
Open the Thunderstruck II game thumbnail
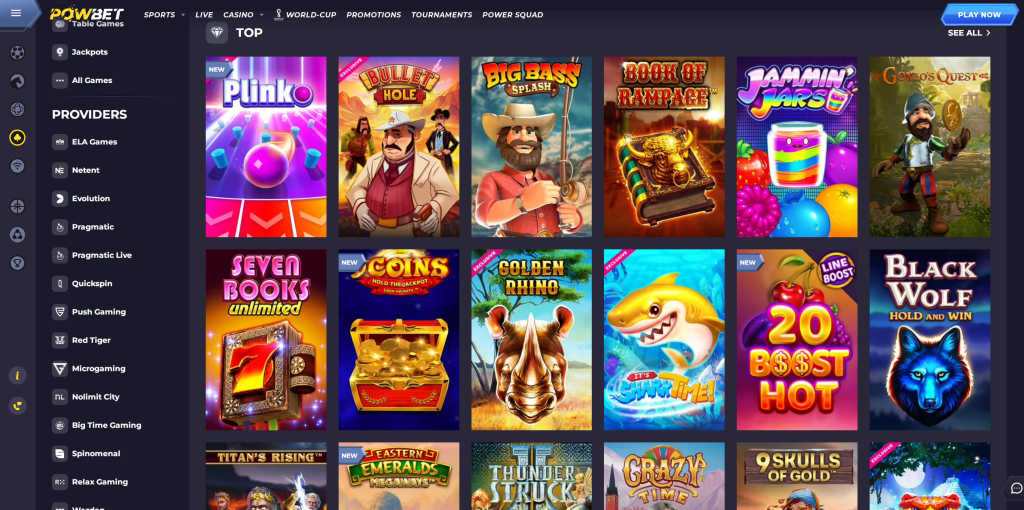click(532, 476)
